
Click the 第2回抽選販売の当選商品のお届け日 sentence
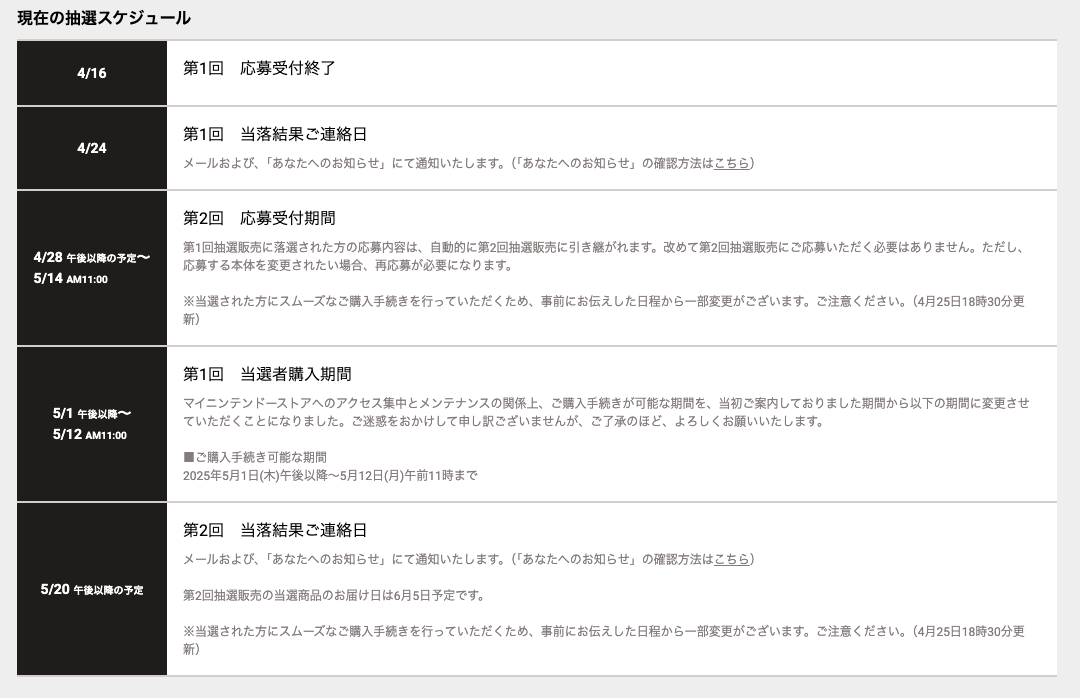(x=333, y=595)
